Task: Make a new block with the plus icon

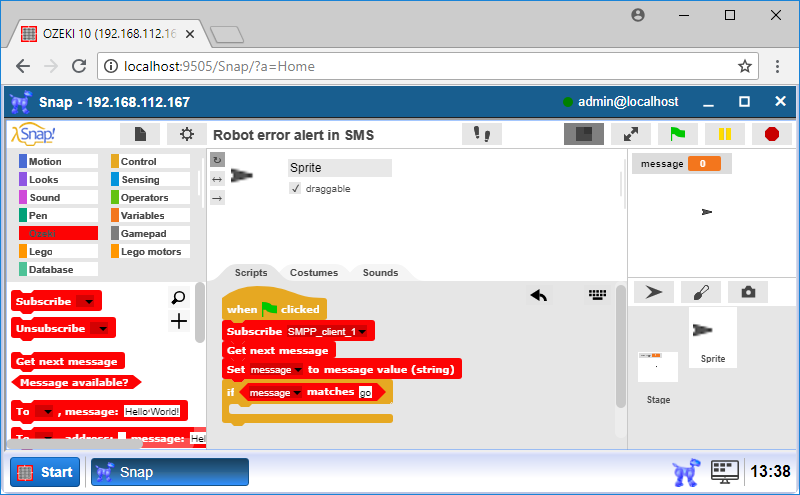Action: click(x=179, y=321)
